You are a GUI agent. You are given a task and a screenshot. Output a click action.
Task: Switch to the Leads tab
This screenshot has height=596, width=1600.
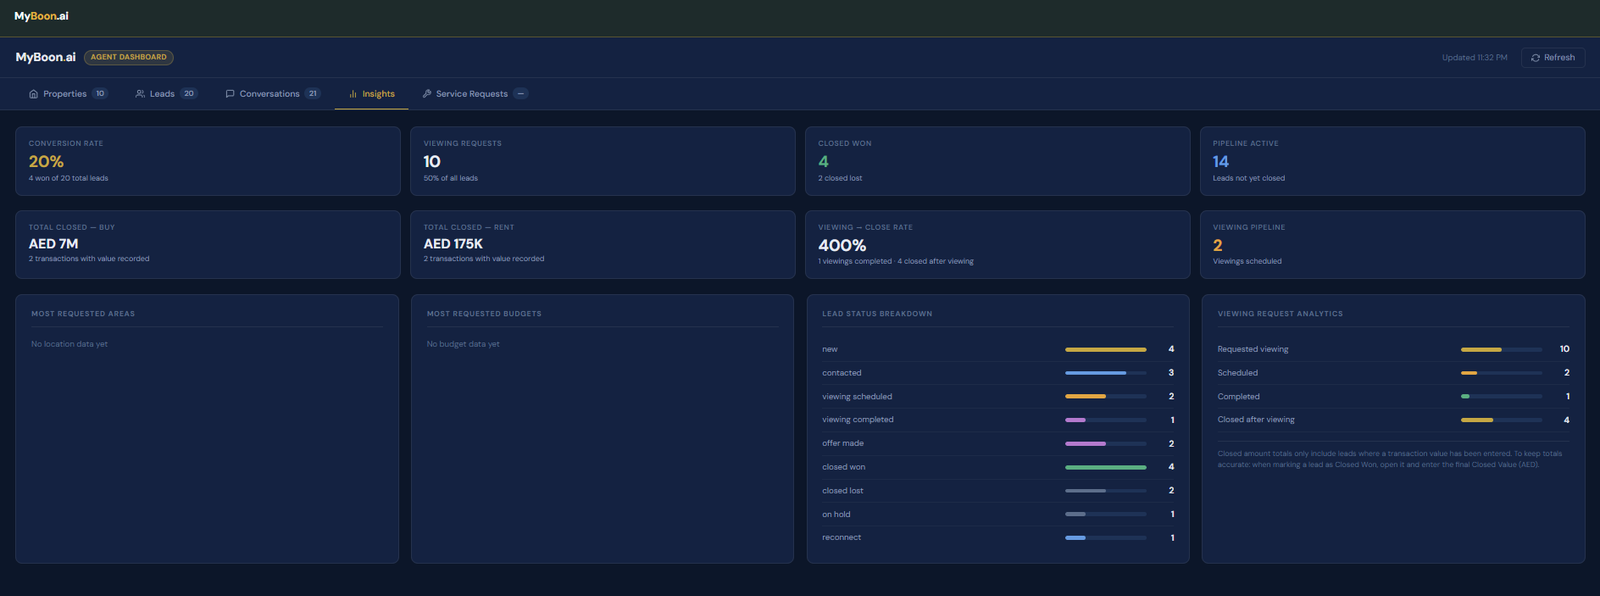pyautogui.click(x=166, y=94)
